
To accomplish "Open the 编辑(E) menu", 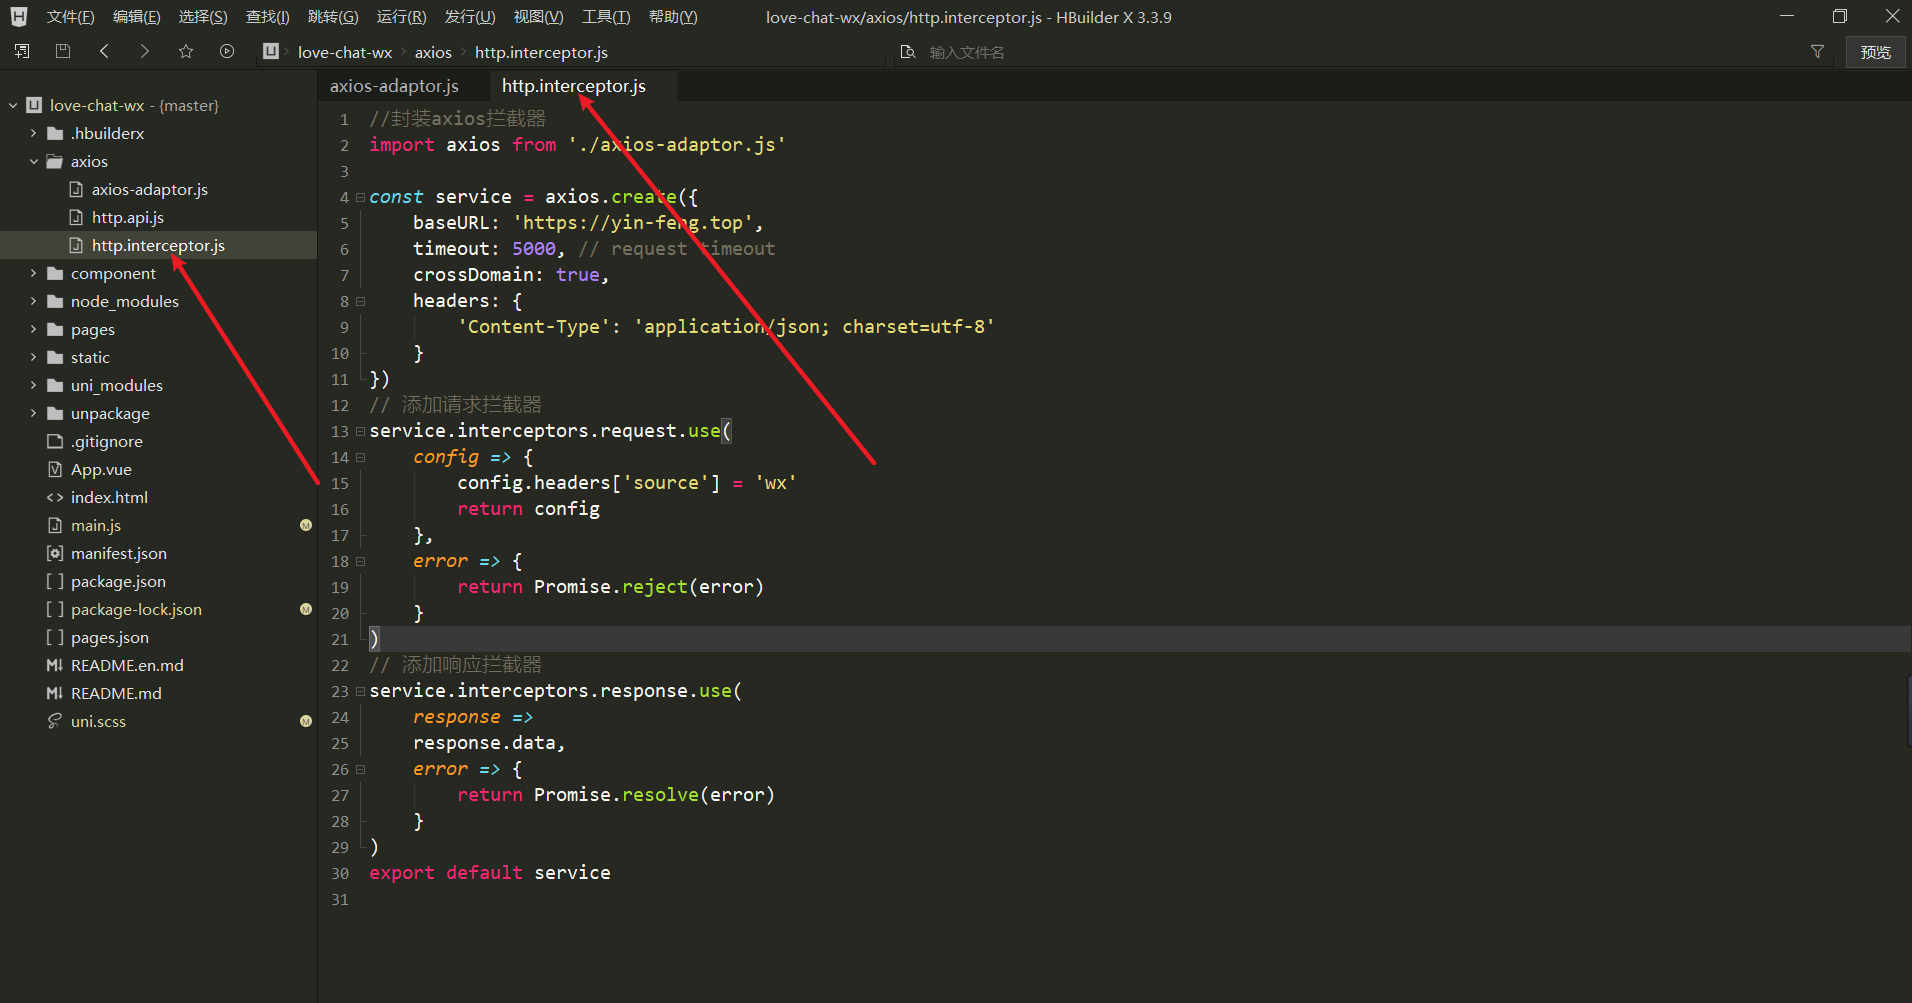I will coord(137,17).
